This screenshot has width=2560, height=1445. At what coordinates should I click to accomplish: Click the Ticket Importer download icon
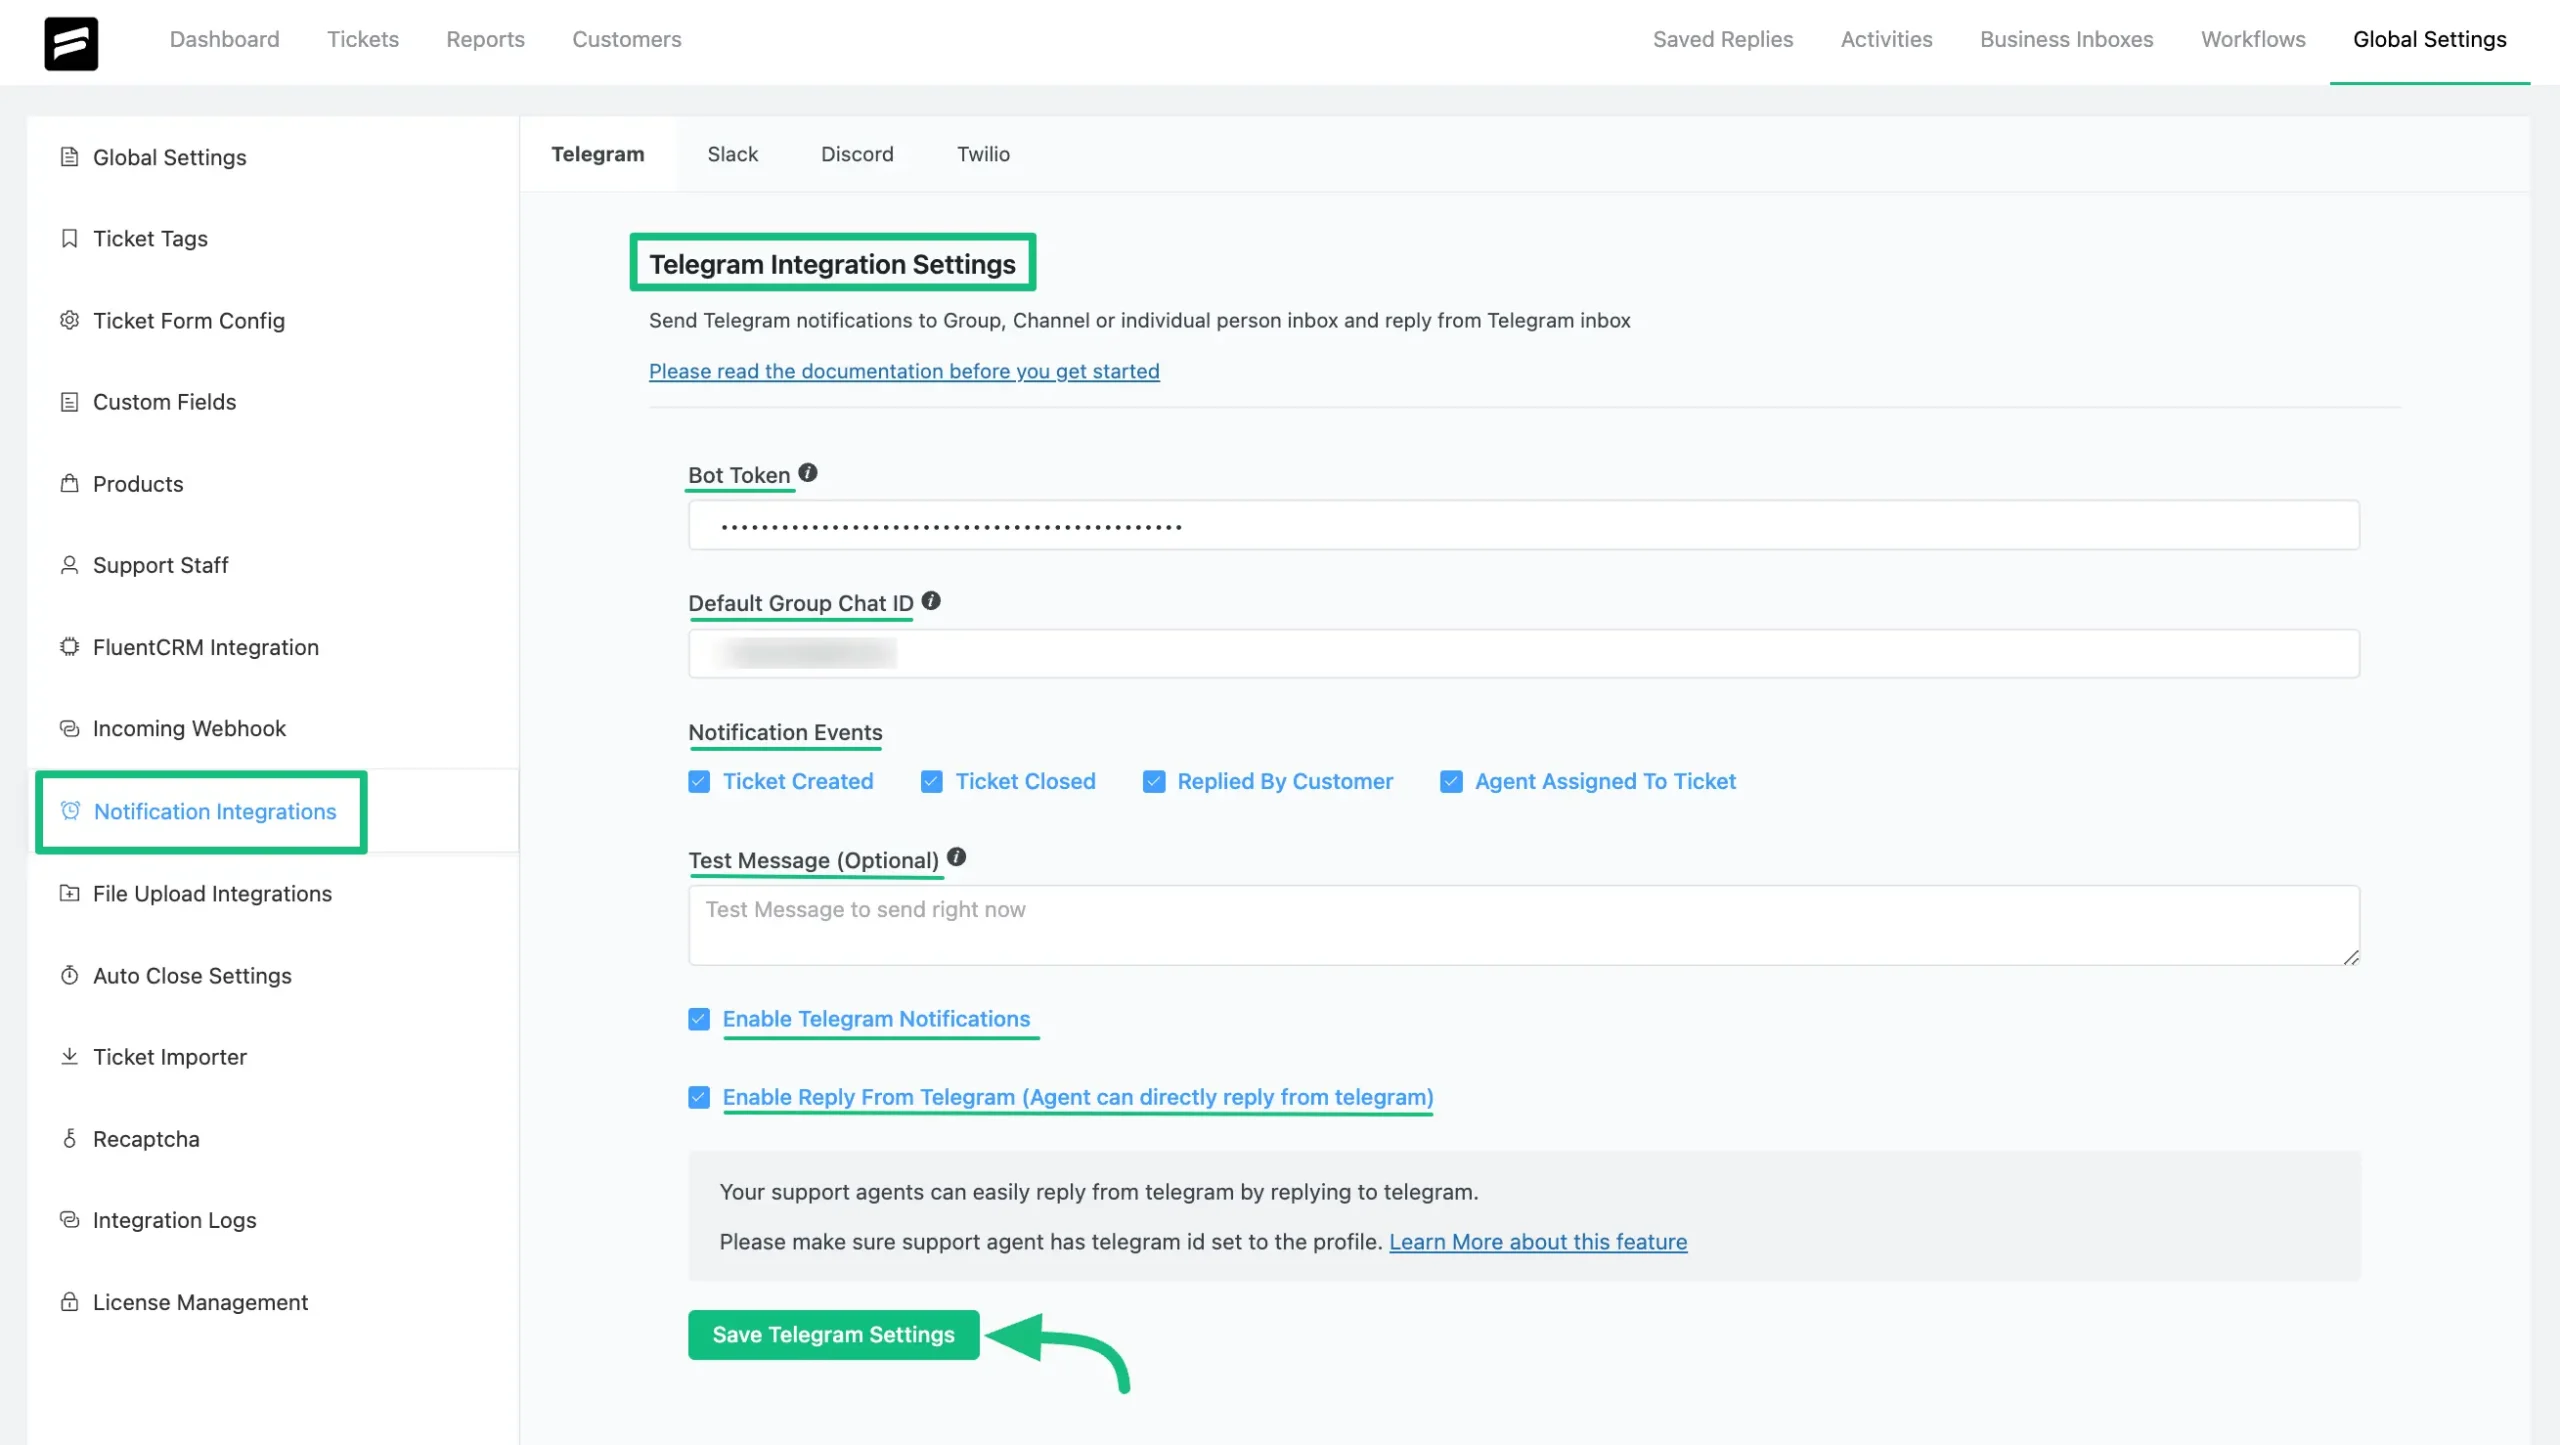tap(69, 1056)
